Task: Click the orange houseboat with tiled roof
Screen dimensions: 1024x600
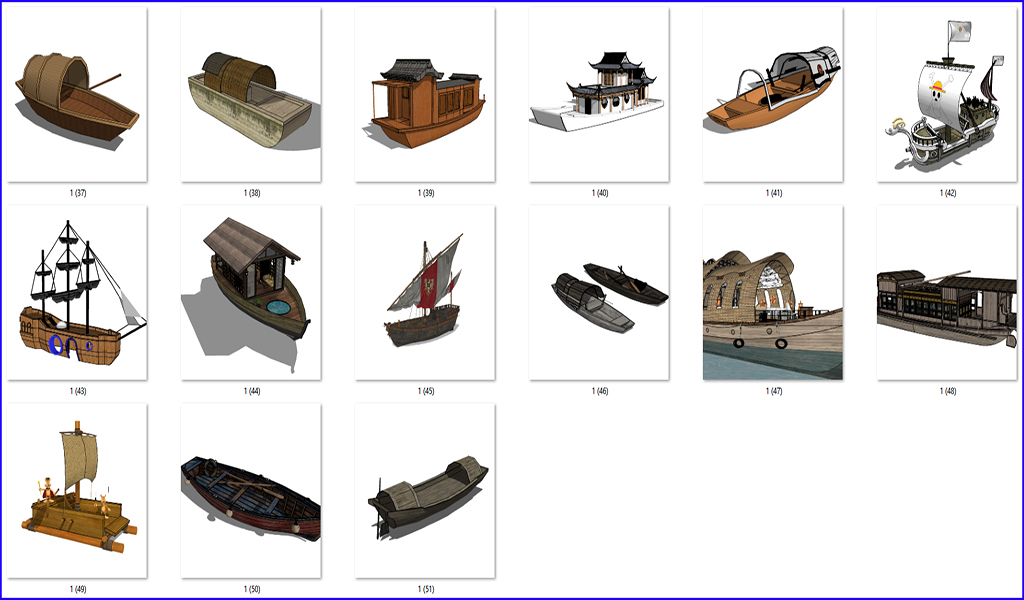Action: [425, 95]
